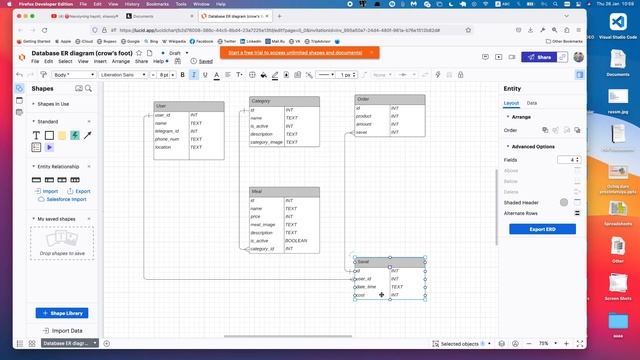Start presentation mode play icon
The height and width of the screenshot is (360, 640).
coord(499,57)
